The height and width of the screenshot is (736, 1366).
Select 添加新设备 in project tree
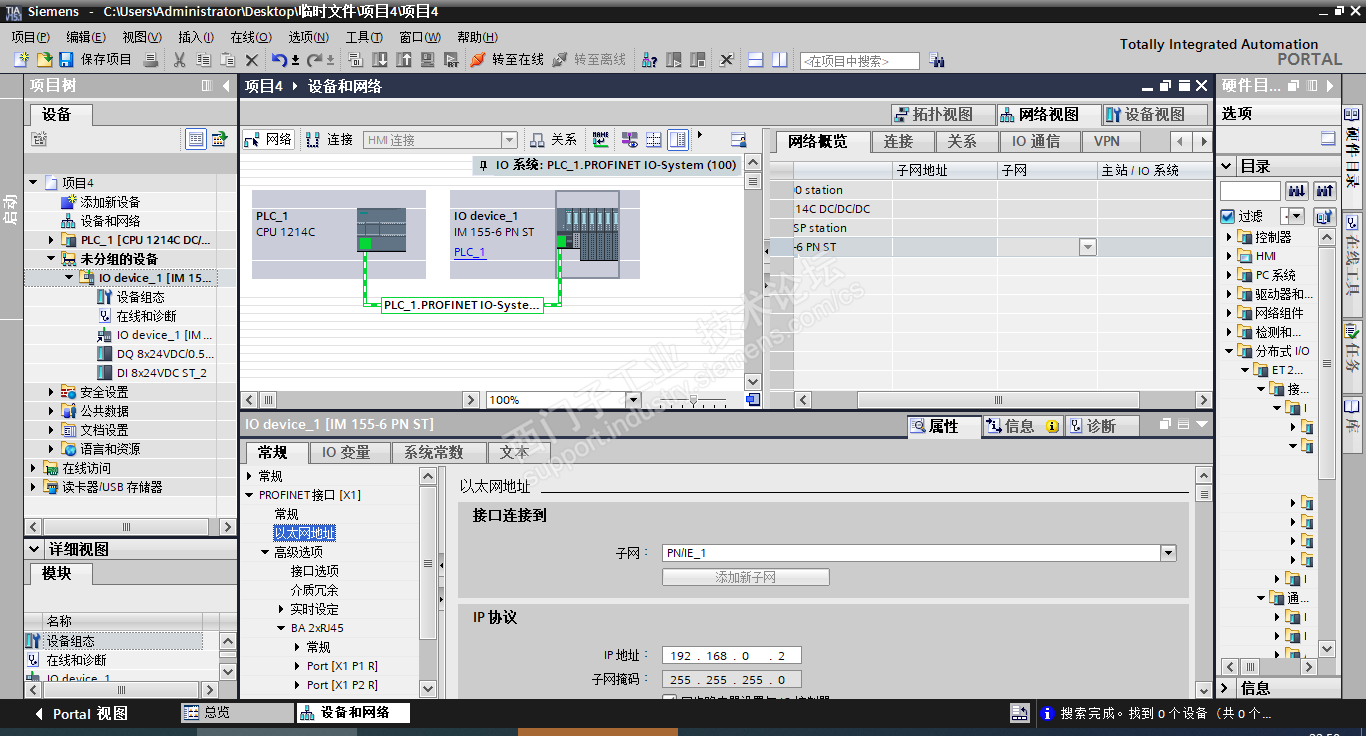point(110,202)
